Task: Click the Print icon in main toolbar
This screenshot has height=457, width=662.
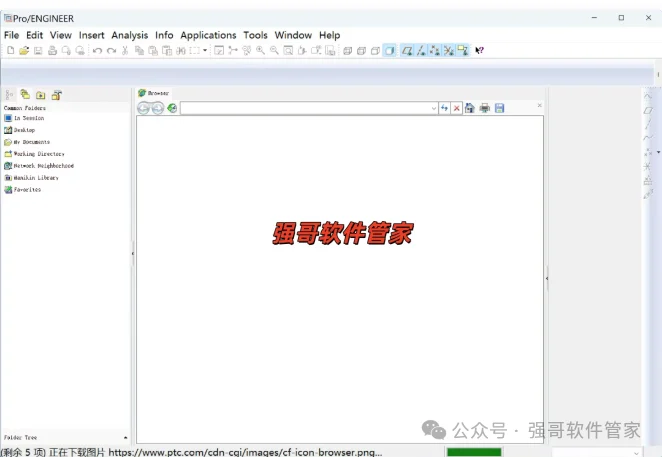Action: [x=52, y=51]
